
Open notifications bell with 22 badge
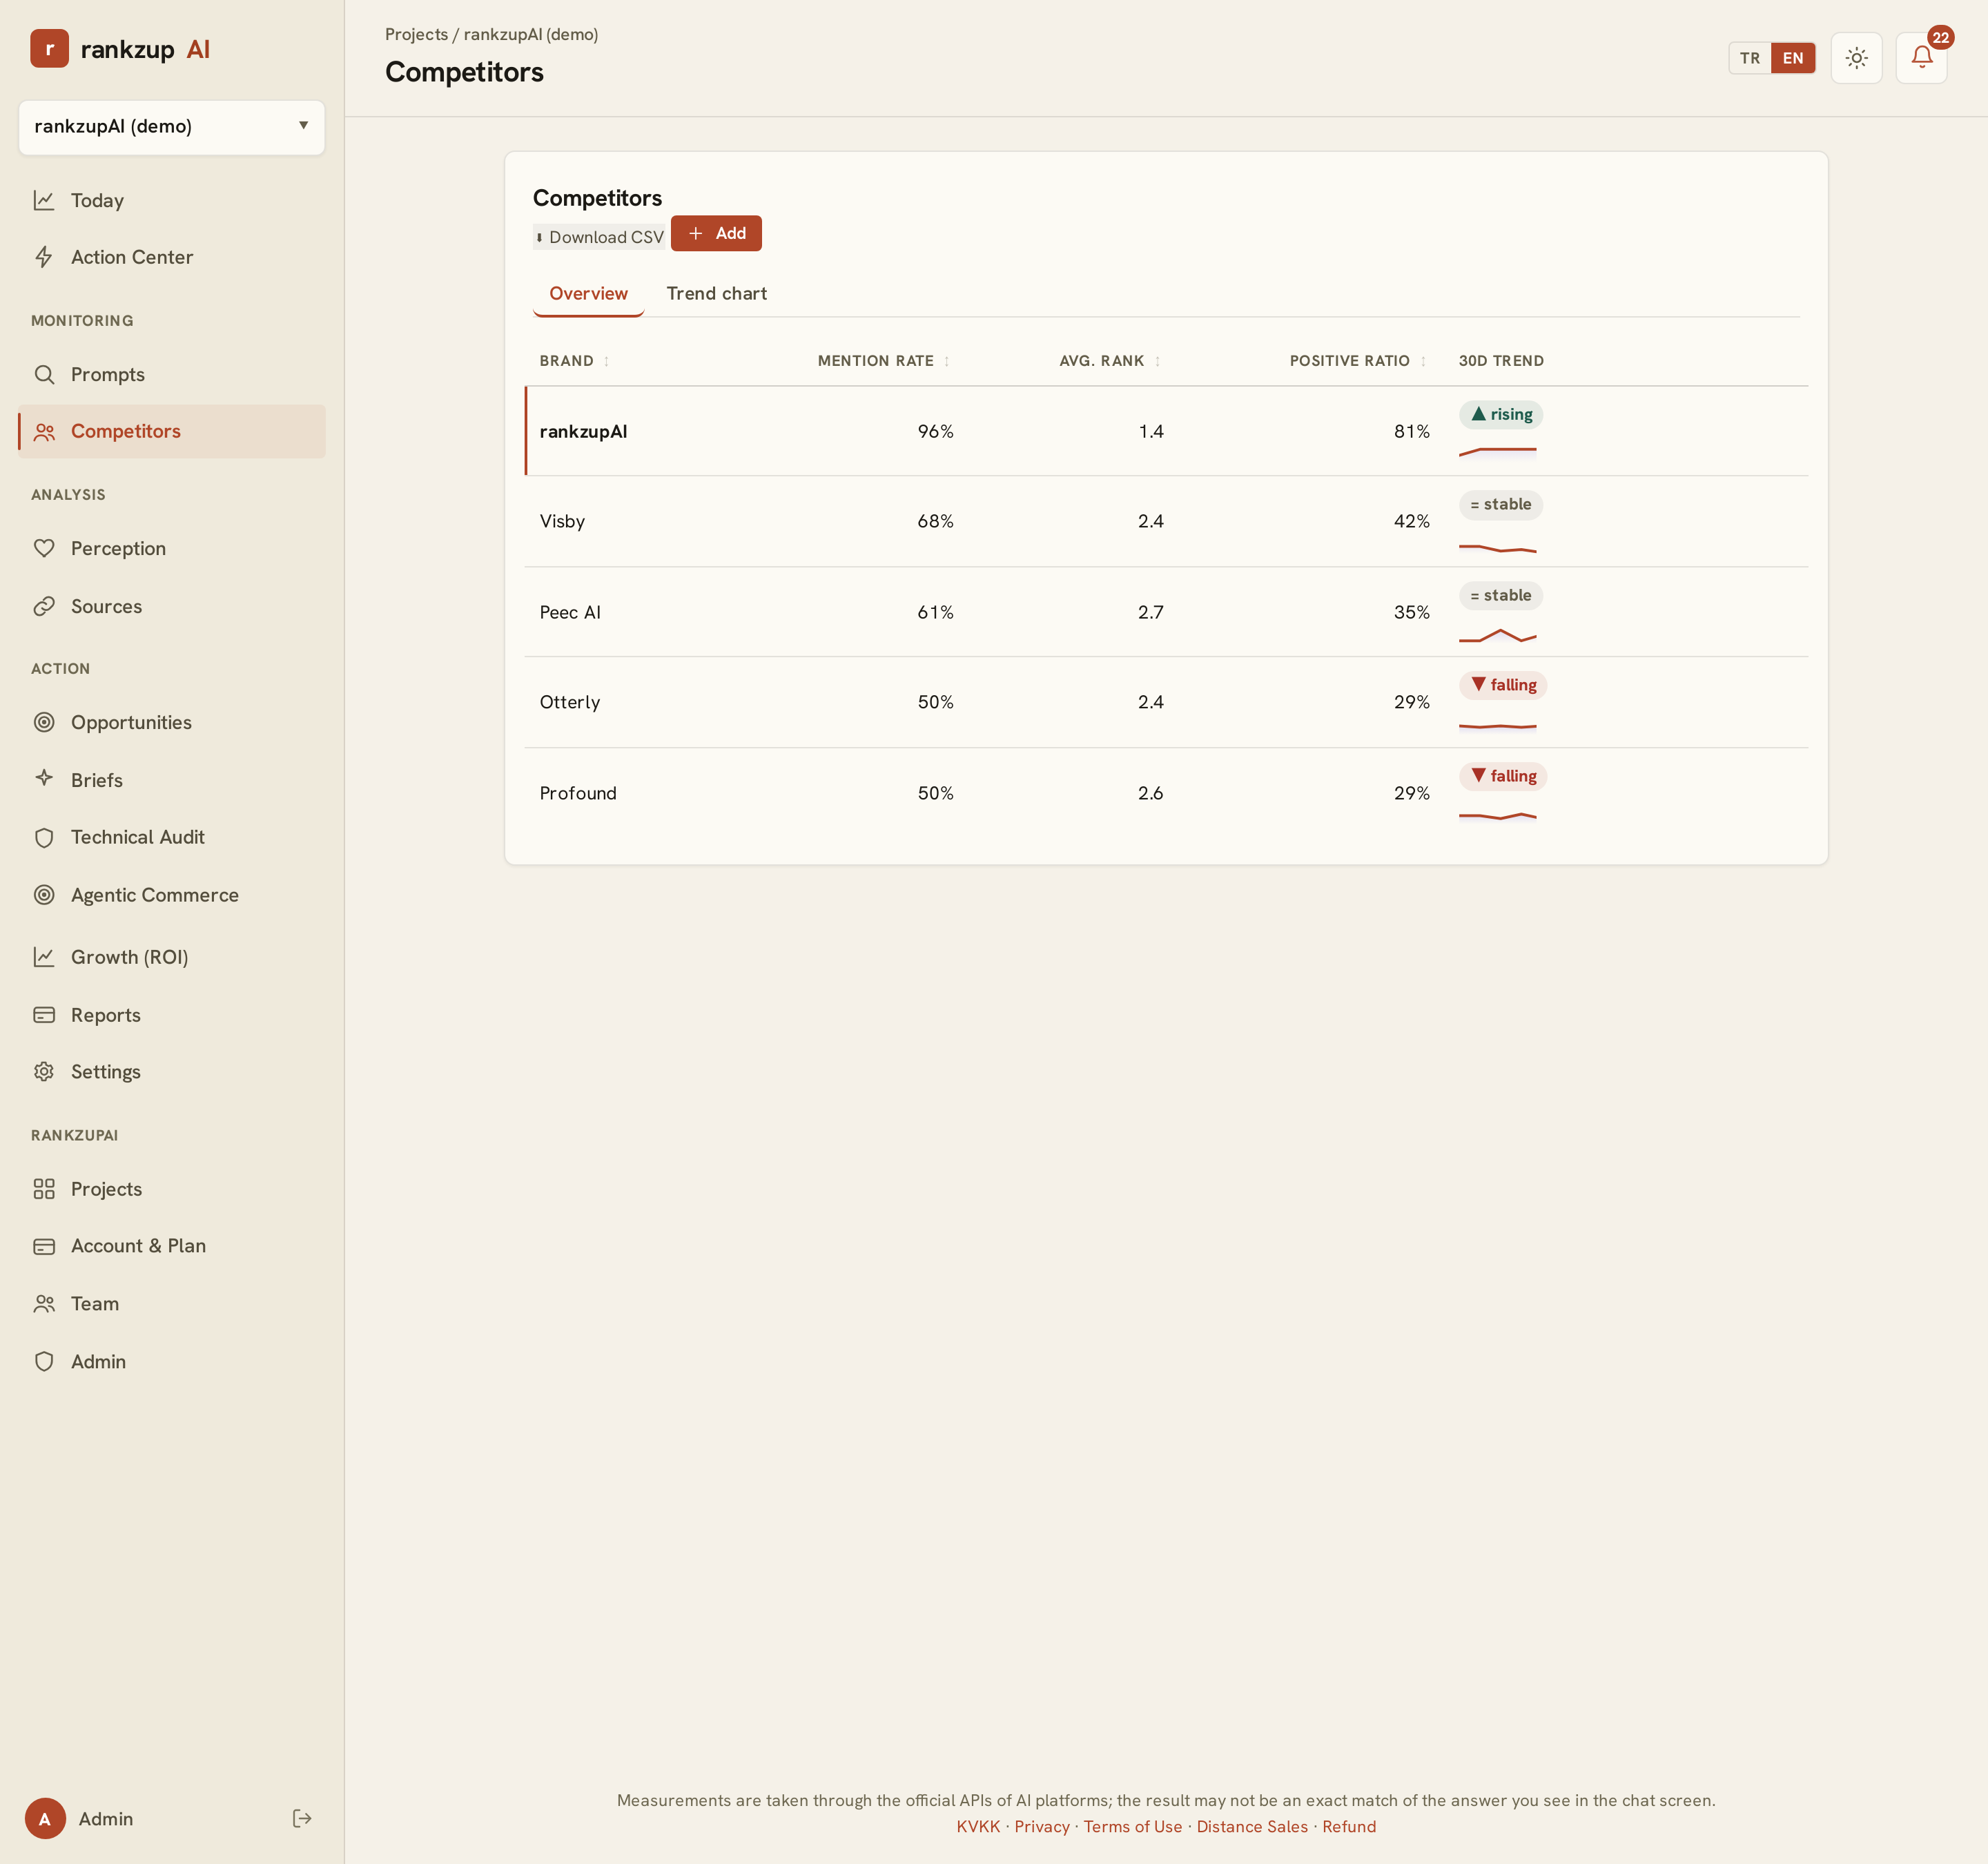1921,58
